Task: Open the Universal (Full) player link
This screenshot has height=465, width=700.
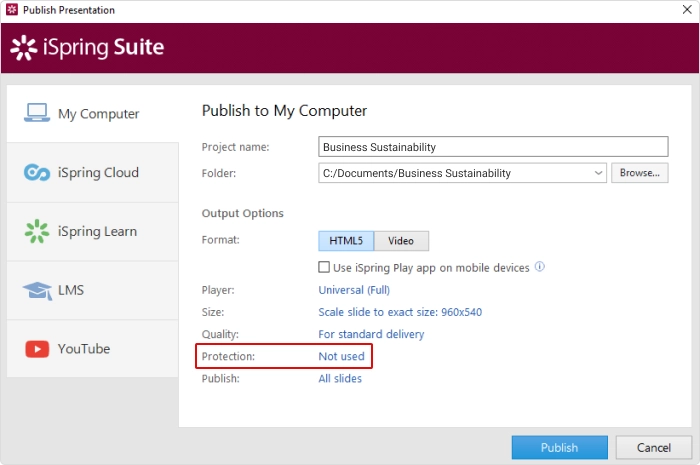Action: (354, 290)
